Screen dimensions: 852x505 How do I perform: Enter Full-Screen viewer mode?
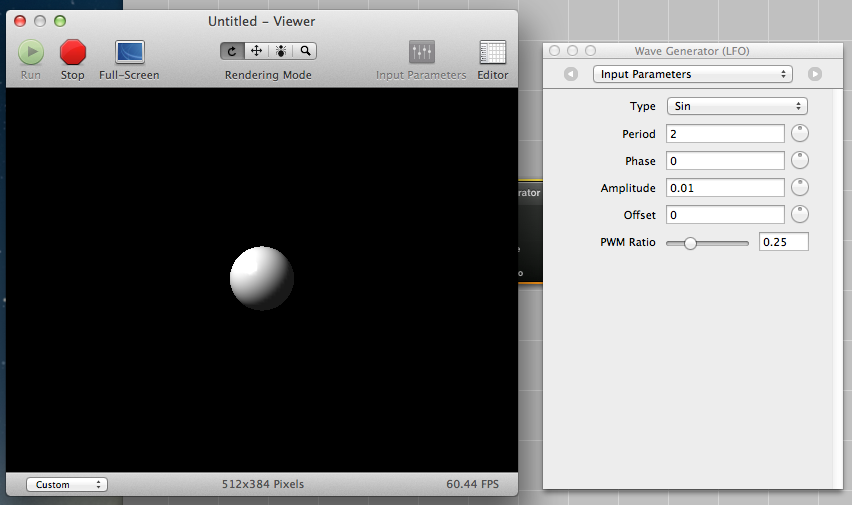click(129, 52)
